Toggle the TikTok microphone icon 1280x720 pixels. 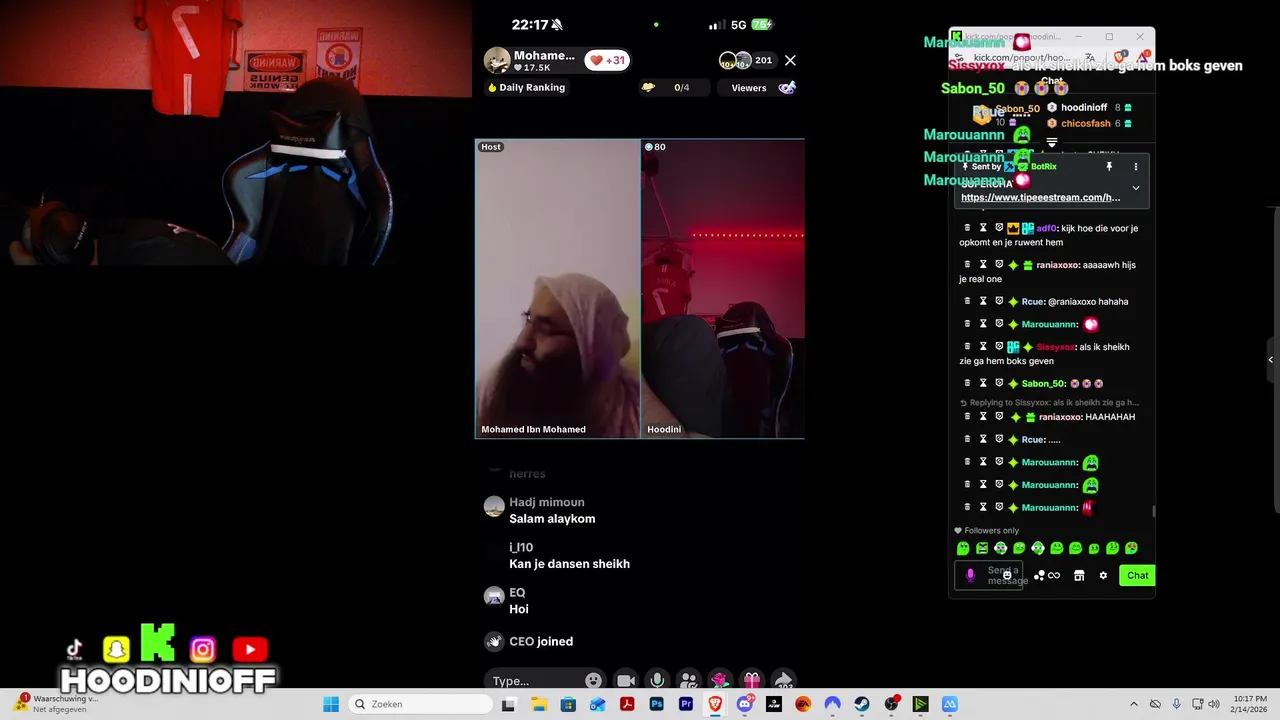(x=657, y=681)
